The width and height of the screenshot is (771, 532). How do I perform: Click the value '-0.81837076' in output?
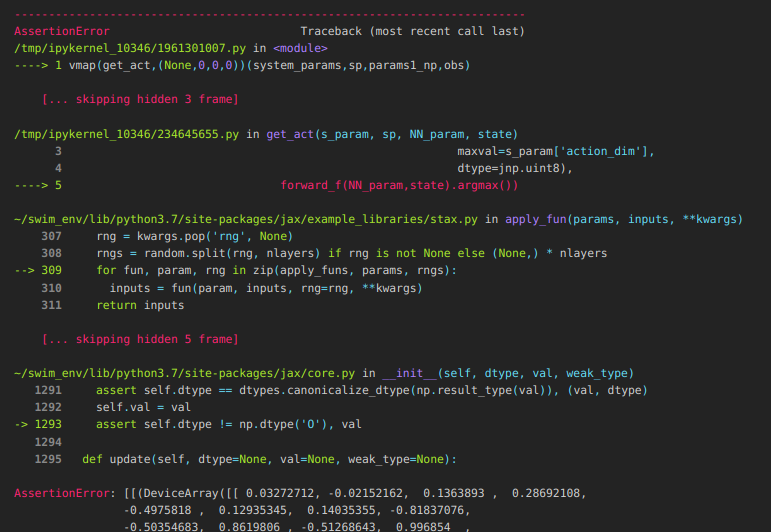click(427, 510)
